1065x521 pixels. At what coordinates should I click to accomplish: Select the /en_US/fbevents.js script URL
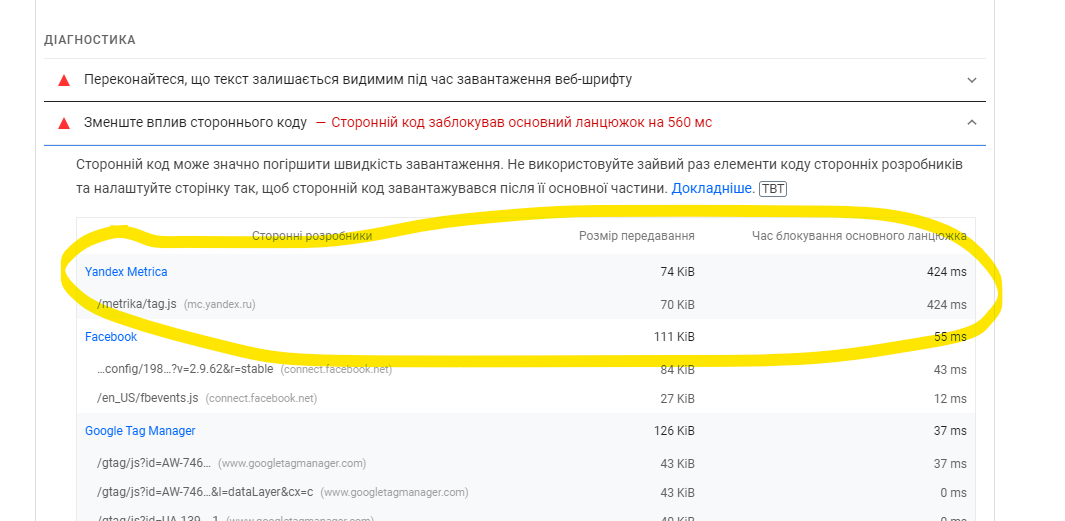tap(148, 398)
